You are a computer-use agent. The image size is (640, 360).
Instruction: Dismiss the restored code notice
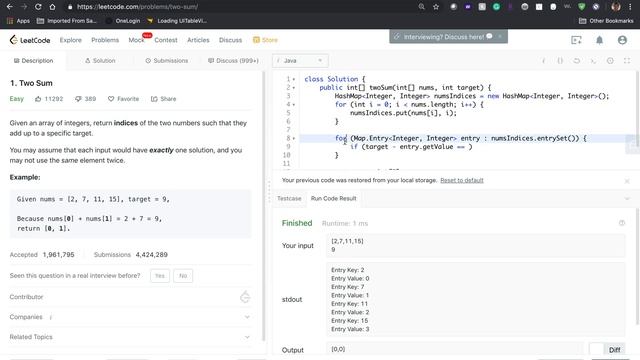click(627, 181)
